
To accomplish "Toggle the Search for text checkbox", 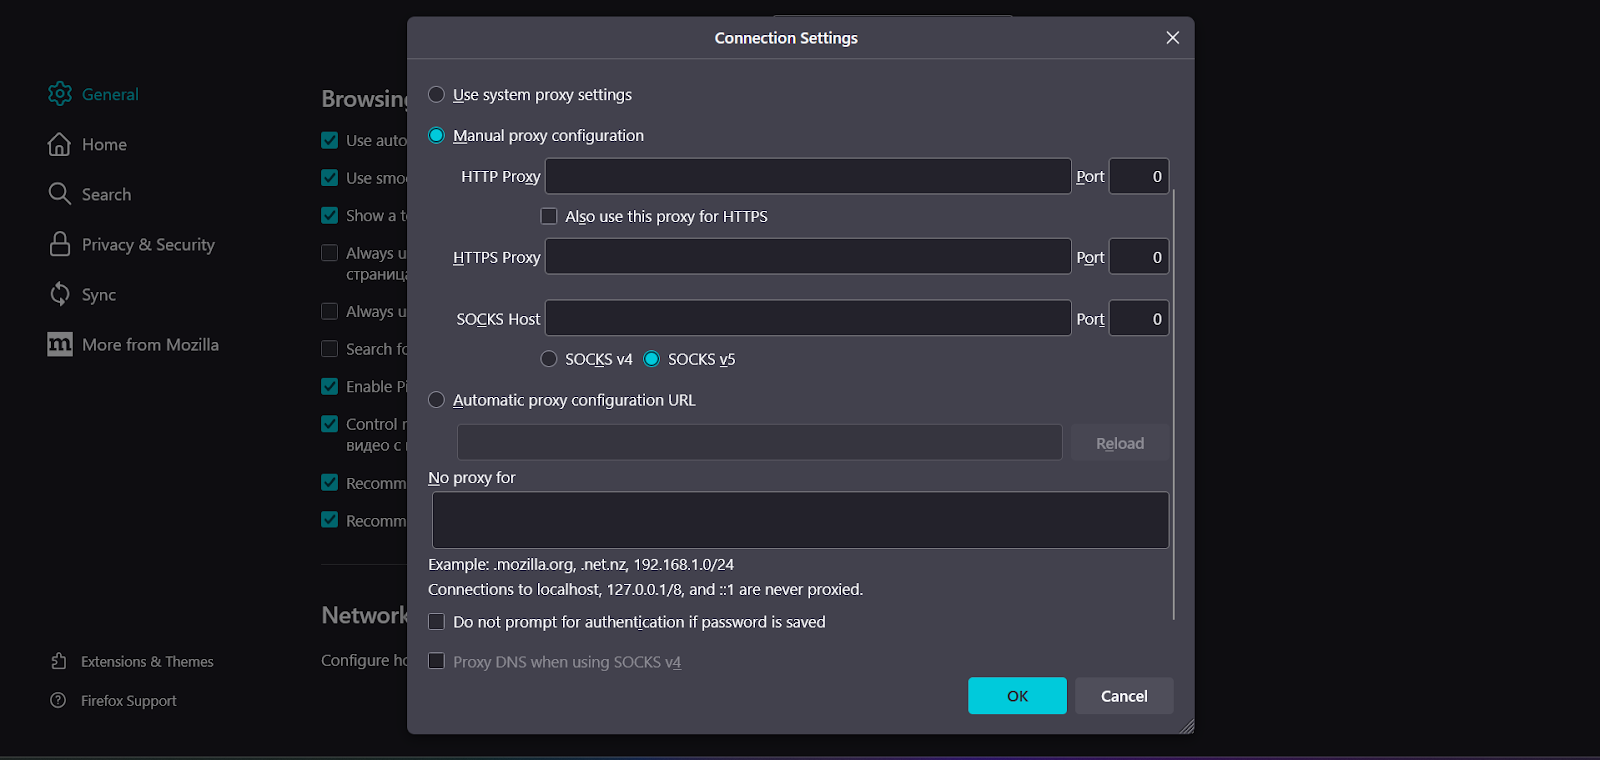I will pyautogui.click(x=329, y=348).
